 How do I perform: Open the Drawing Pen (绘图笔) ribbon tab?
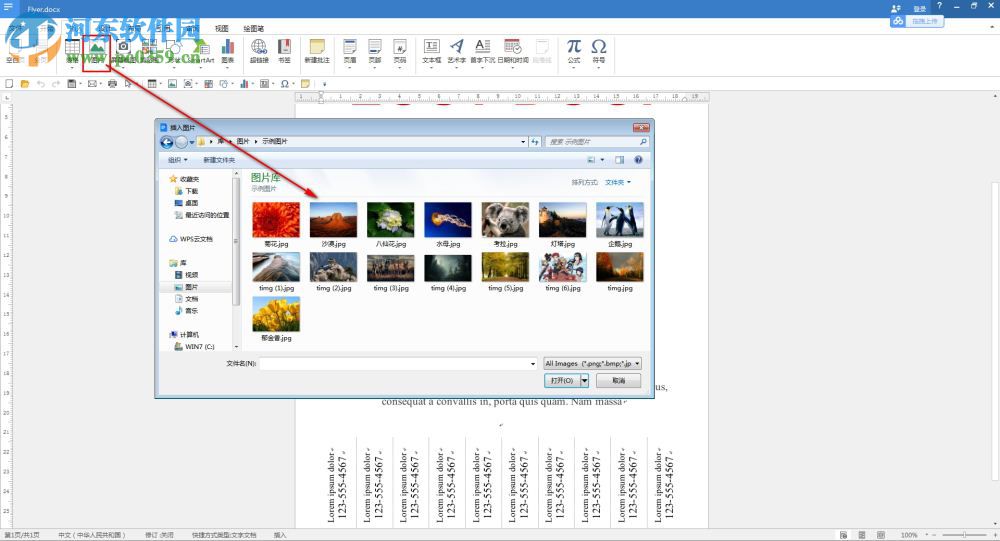(x=253, y=29)
